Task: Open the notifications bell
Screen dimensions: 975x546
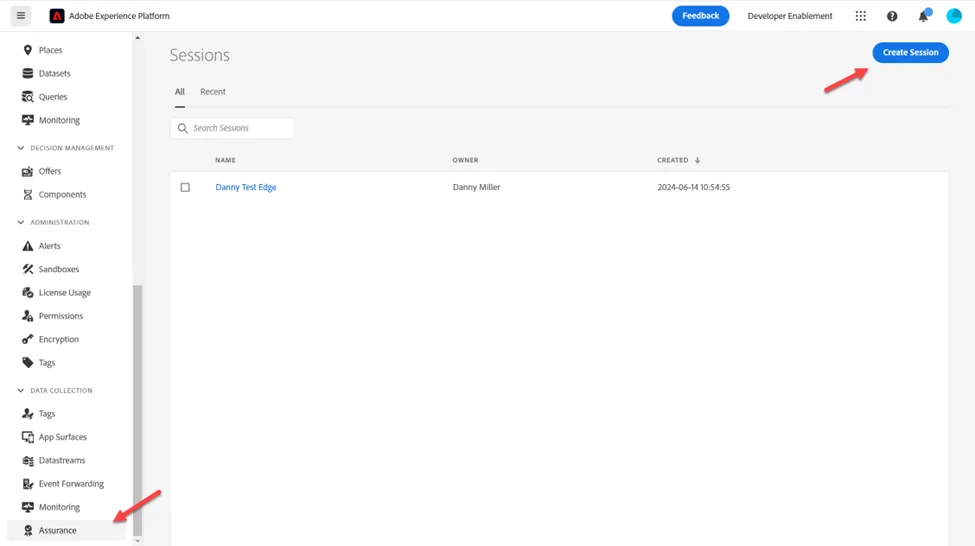Action: (923, 16)
